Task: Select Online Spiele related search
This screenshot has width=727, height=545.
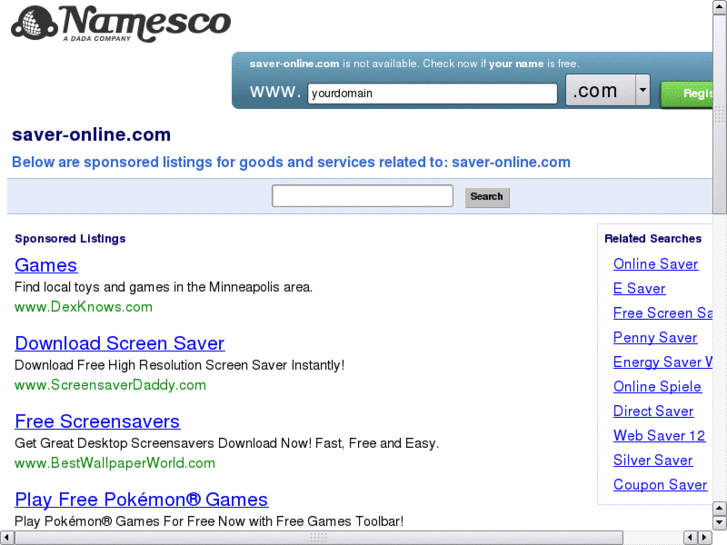Action: pyautogui.click(x=657, y=387)
